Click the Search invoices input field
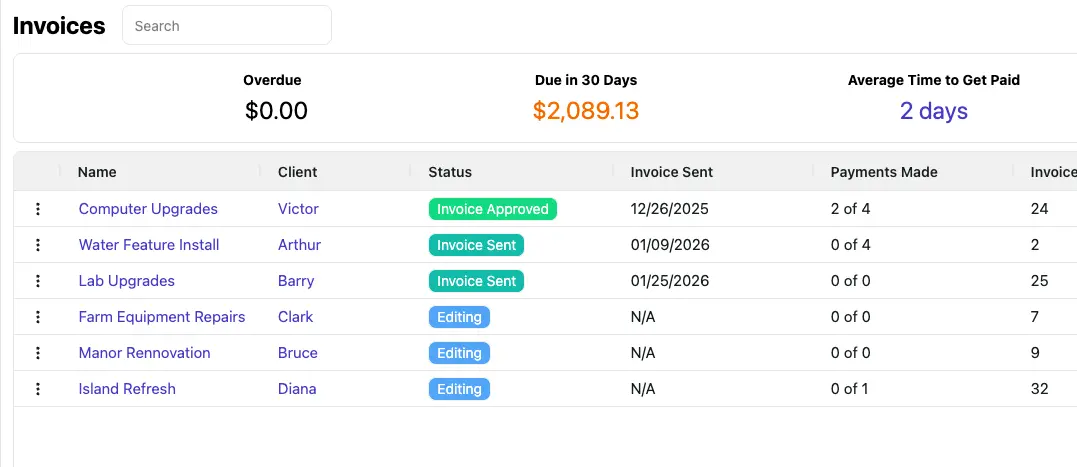 tap(226, 26)
